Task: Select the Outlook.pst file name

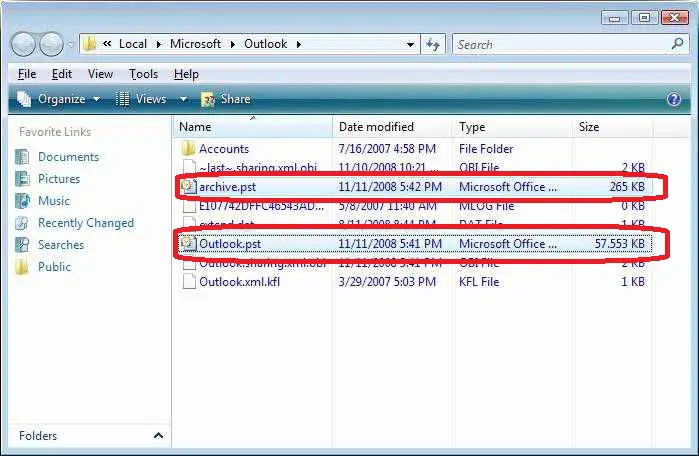Action: [230, 244]
